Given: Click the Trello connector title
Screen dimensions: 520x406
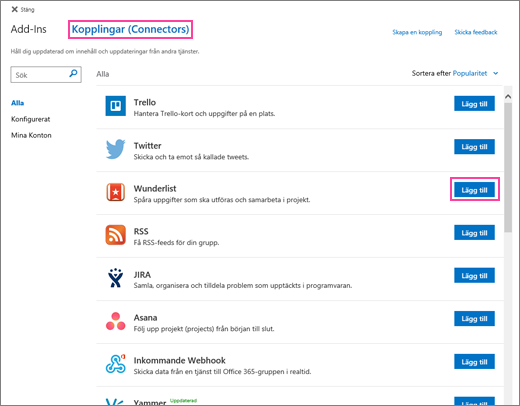Looking at the screenshot, I should pyautogui.click(x=145, y=102).
